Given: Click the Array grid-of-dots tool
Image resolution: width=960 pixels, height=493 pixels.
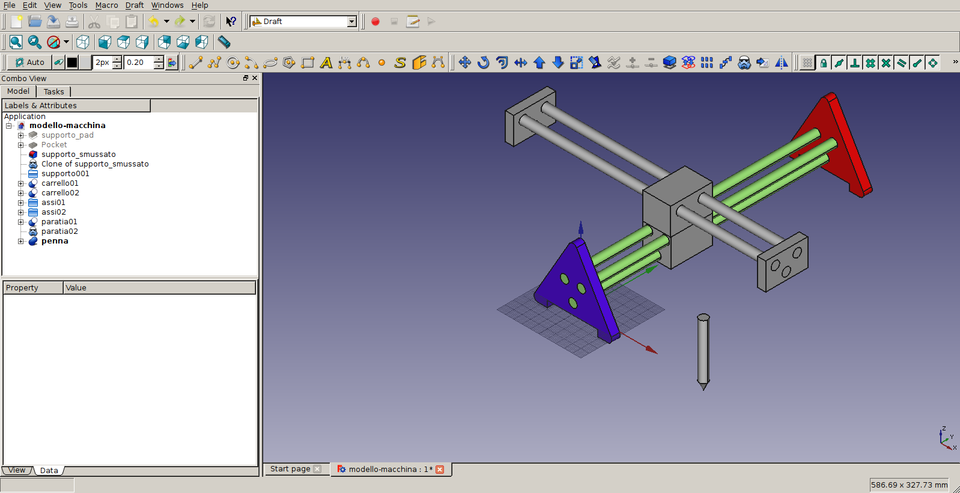Looking at the screenshot, I should (707, 62).
